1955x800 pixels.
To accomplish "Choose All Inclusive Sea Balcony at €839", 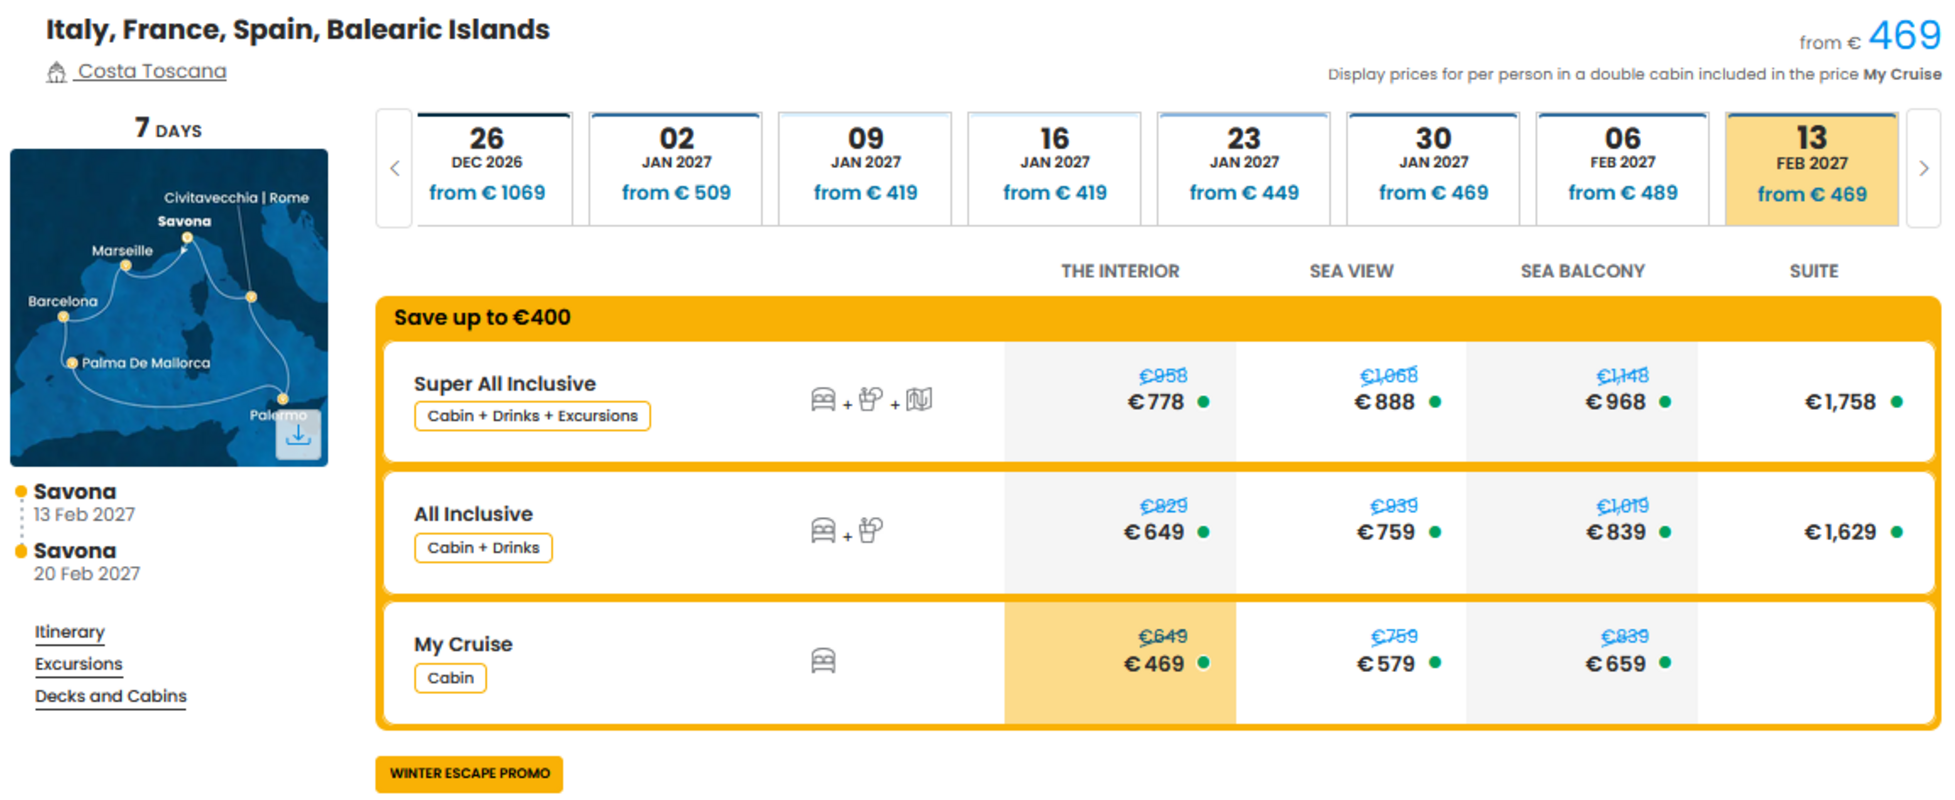I will [x=1582, y=532].
